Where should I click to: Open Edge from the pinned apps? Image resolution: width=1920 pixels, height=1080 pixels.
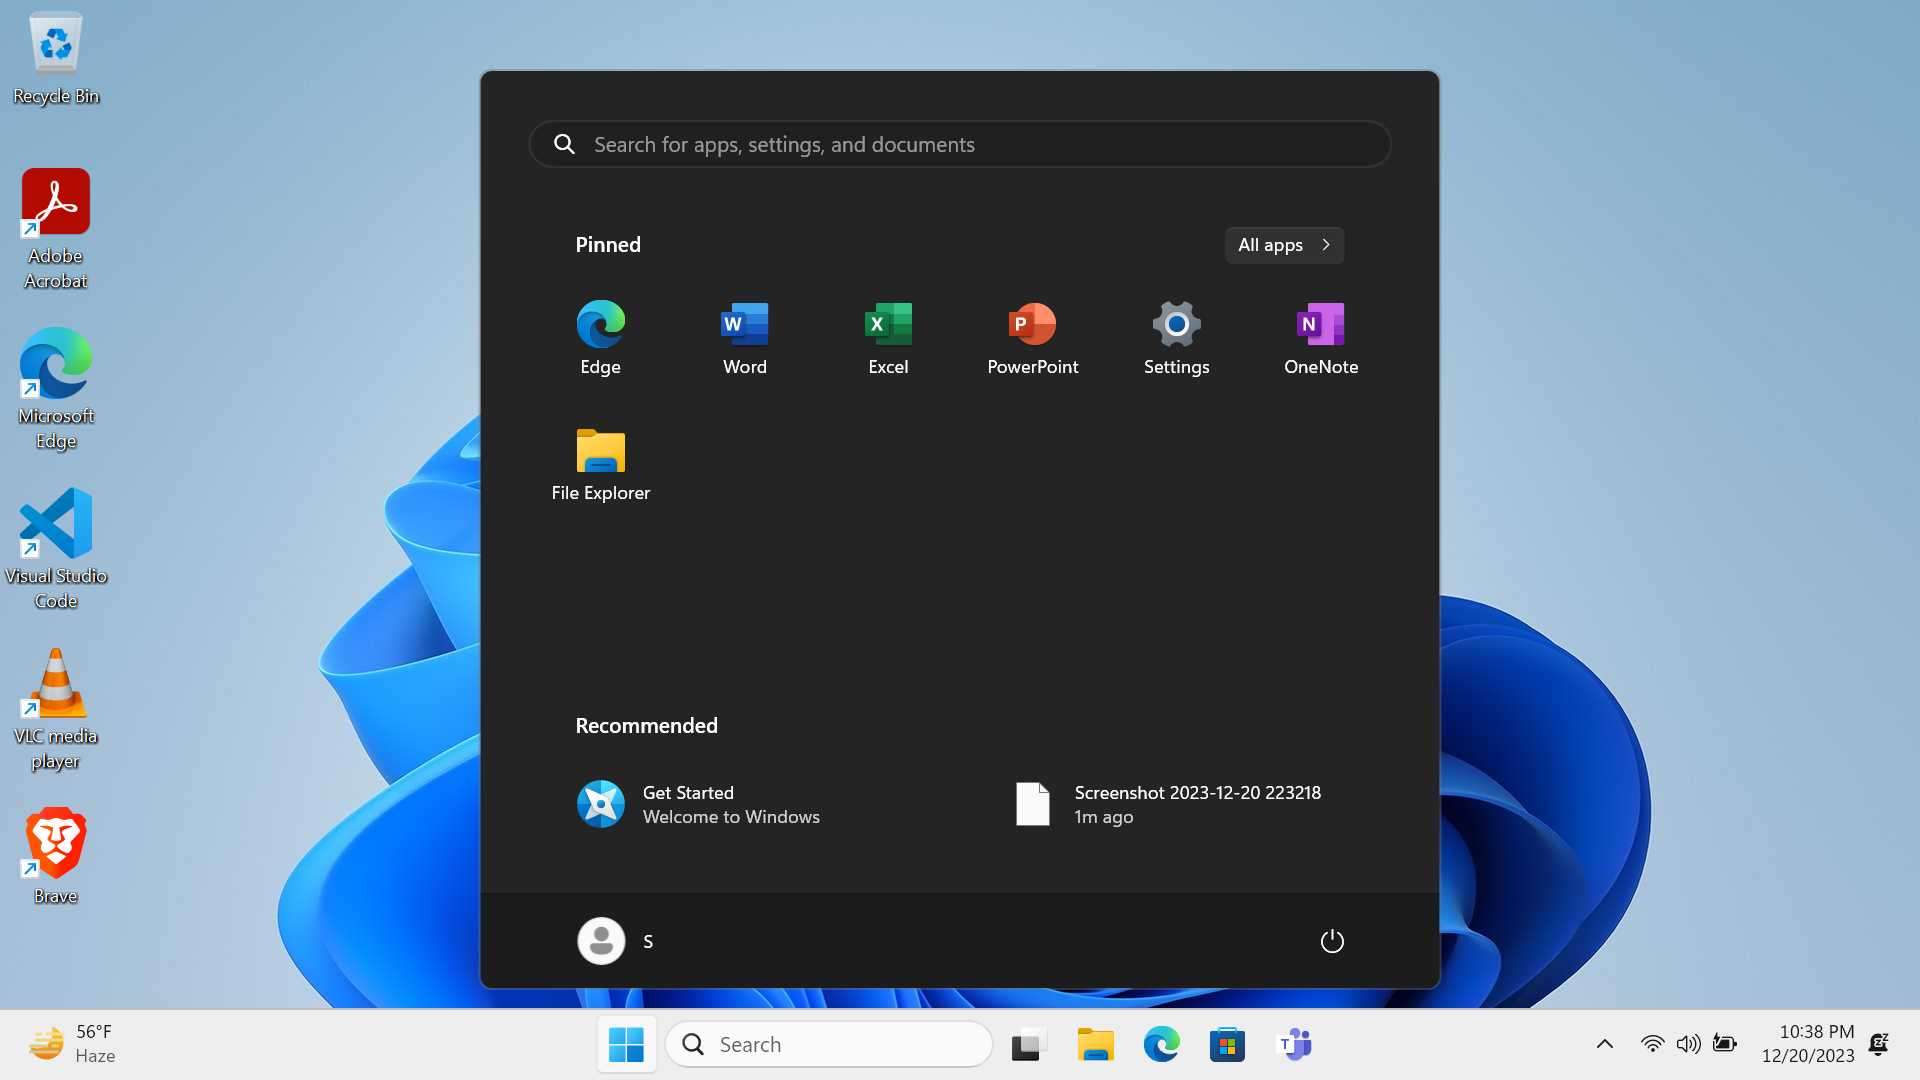600,338
